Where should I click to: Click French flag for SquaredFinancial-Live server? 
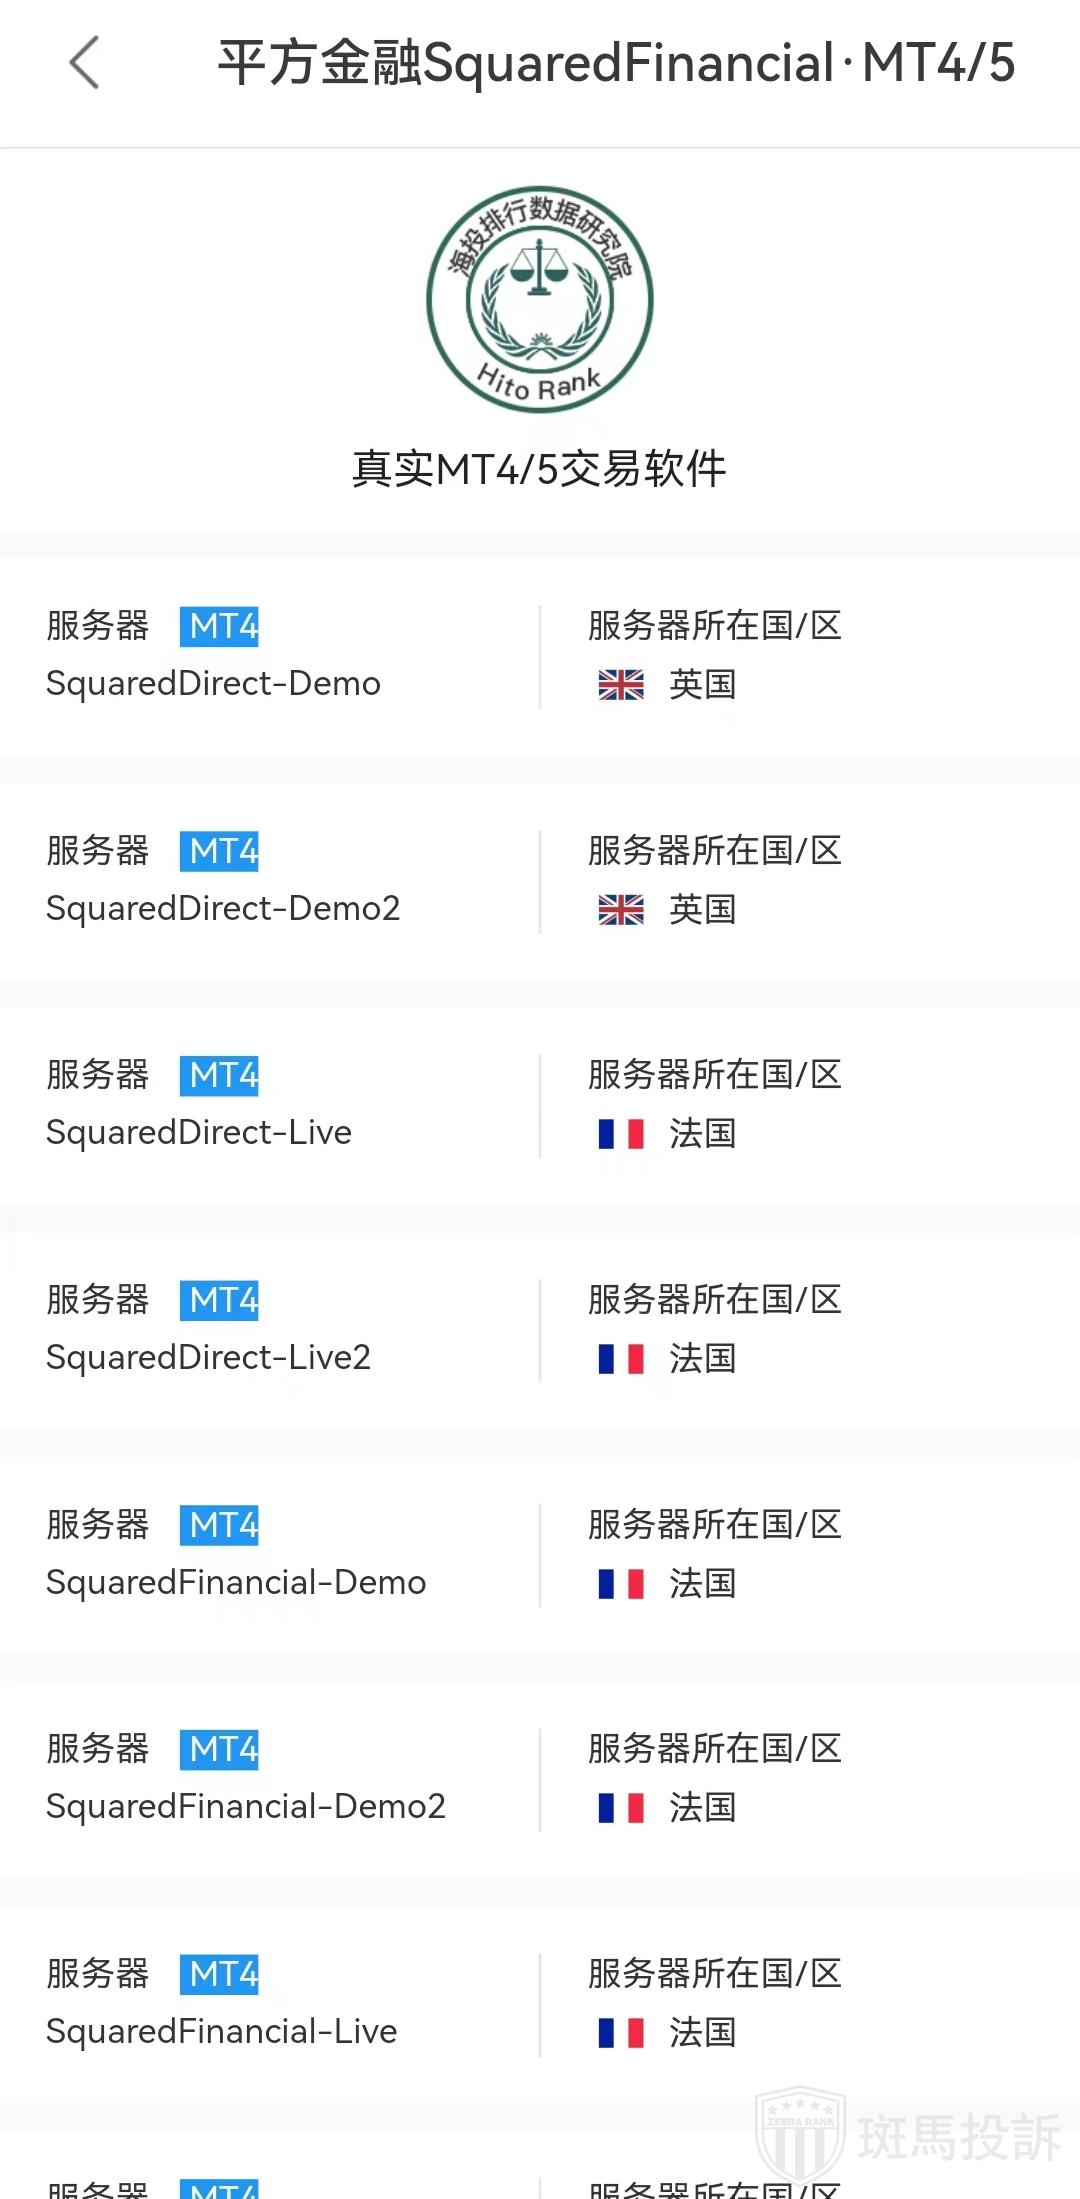(621, 2033)
